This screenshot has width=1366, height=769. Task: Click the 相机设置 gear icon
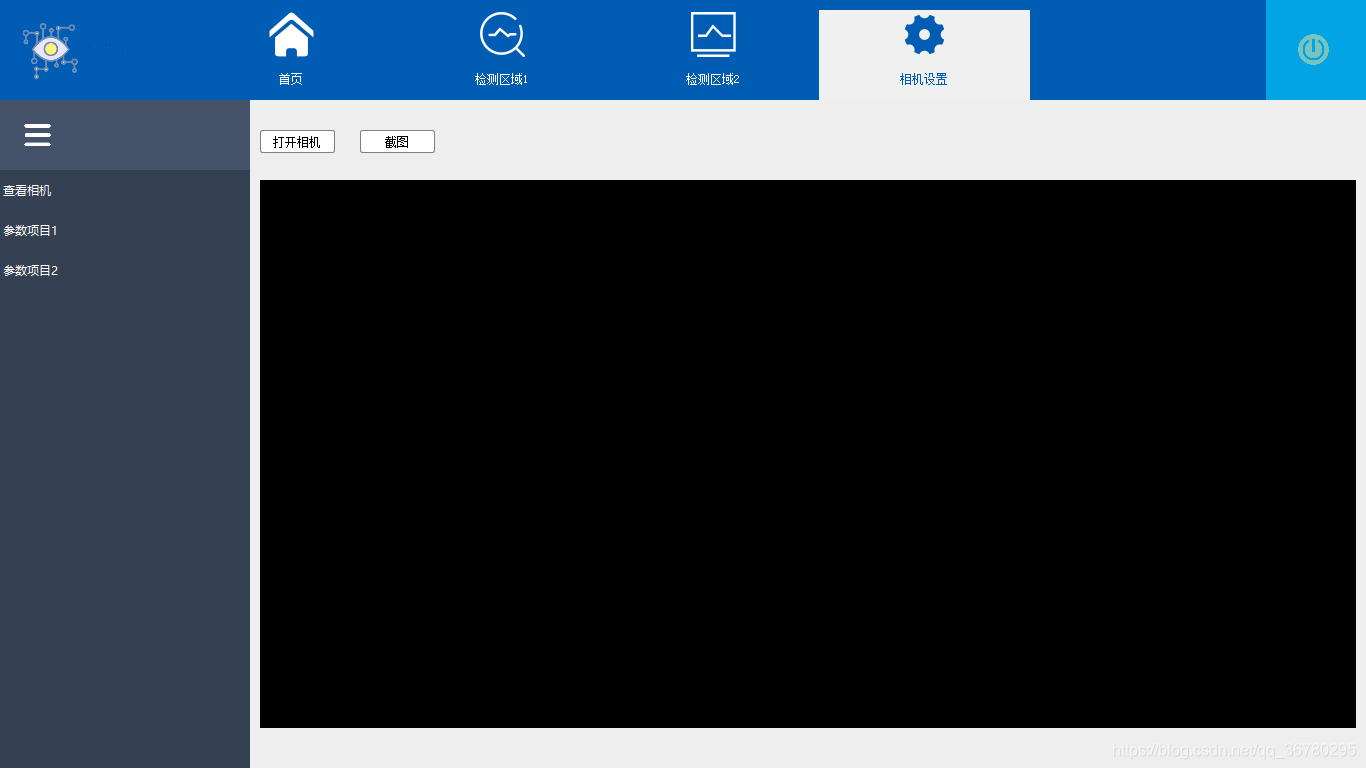click(x=924, y=35)
